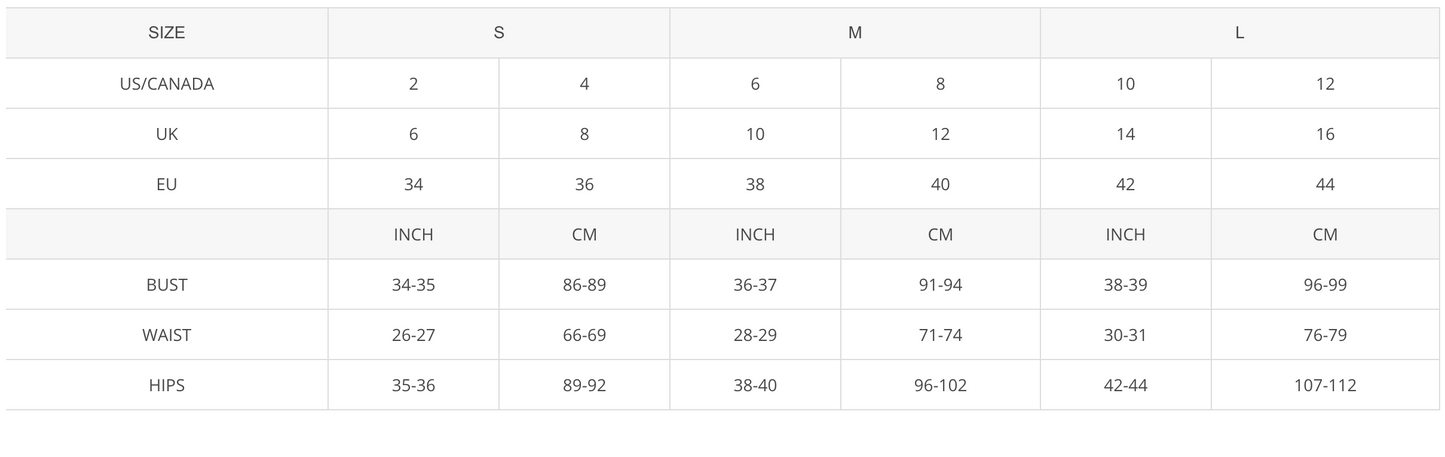Click the hips 107-112 cm cell

[1325, 385]
